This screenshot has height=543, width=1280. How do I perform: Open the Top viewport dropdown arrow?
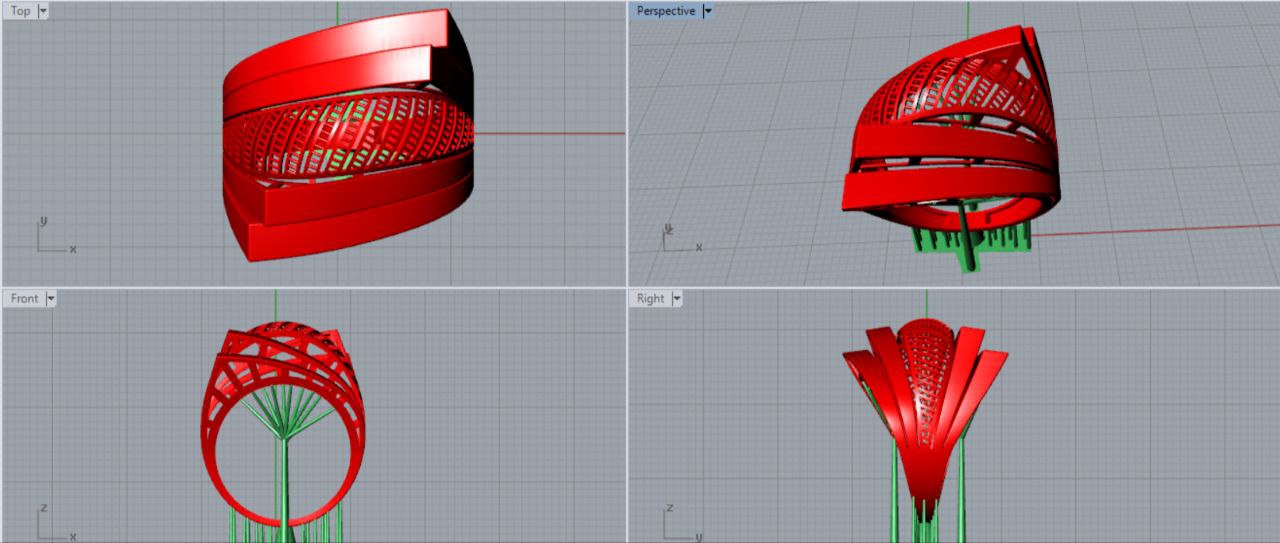tap(43, 11)
